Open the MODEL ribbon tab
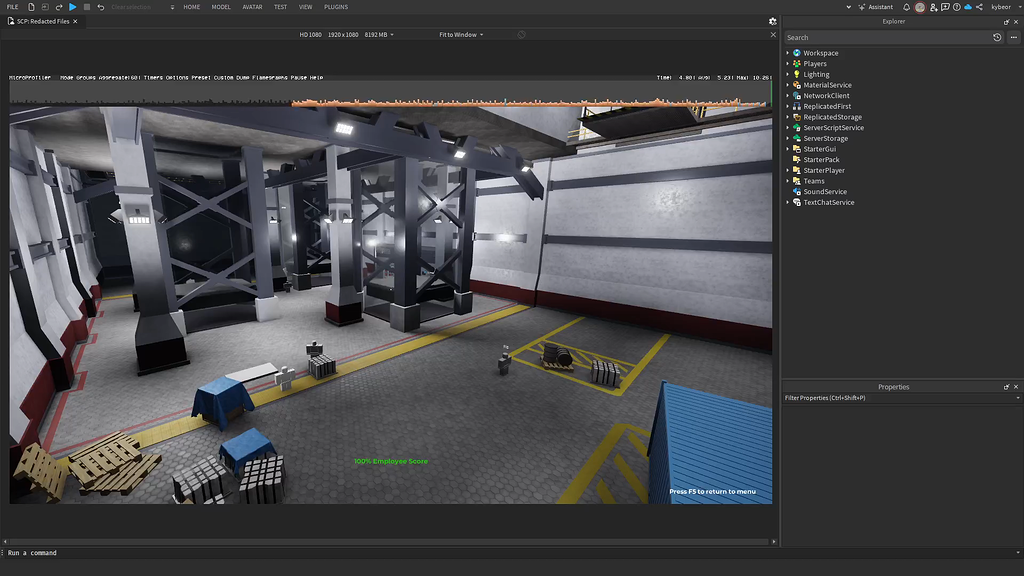 (221, 7)
